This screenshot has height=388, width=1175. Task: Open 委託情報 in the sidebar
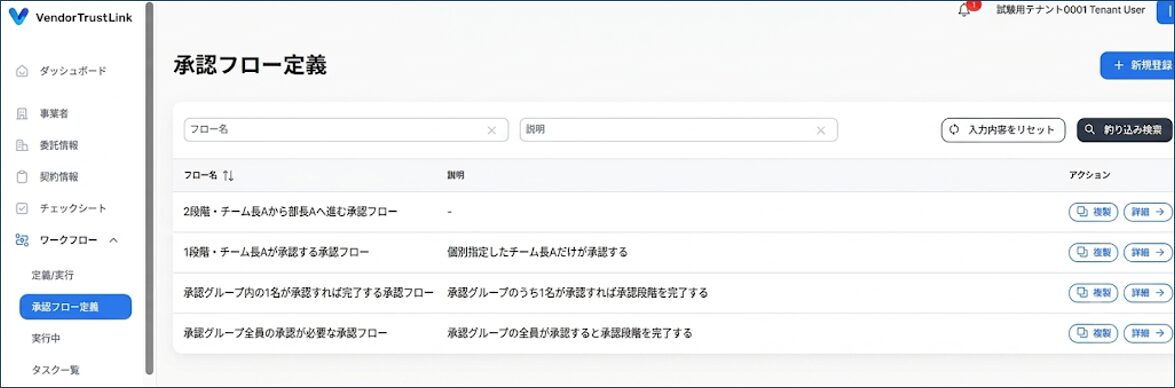click(x=59, y=145)
